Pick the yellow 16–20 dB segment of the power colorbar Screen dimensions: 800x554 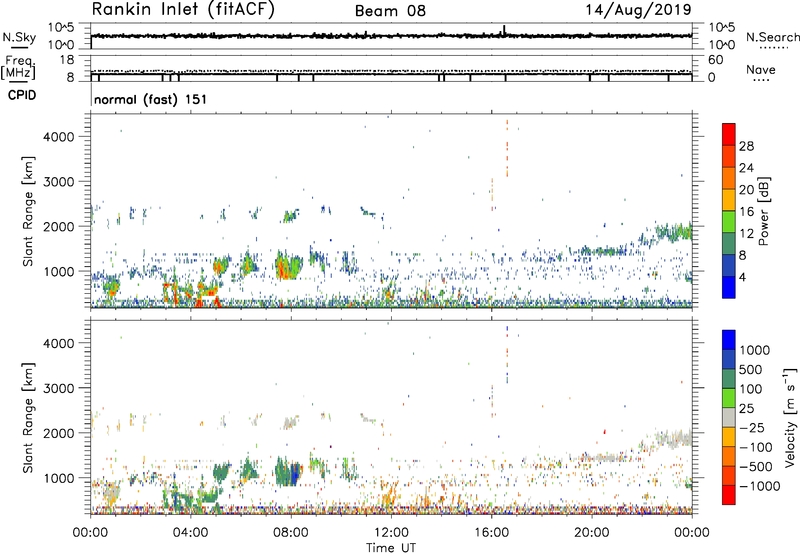click(x=729, y=200)
